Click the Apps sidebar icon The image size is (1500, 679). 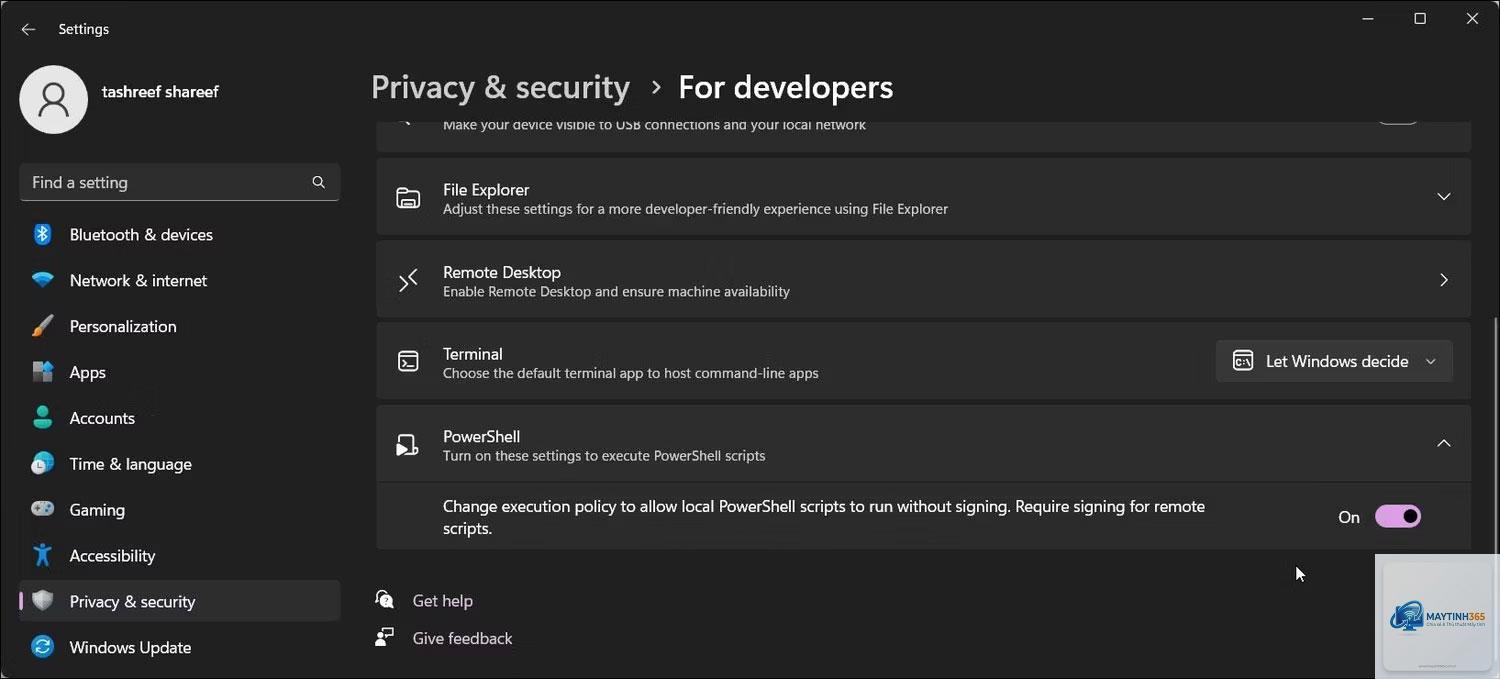pos(42,372)
